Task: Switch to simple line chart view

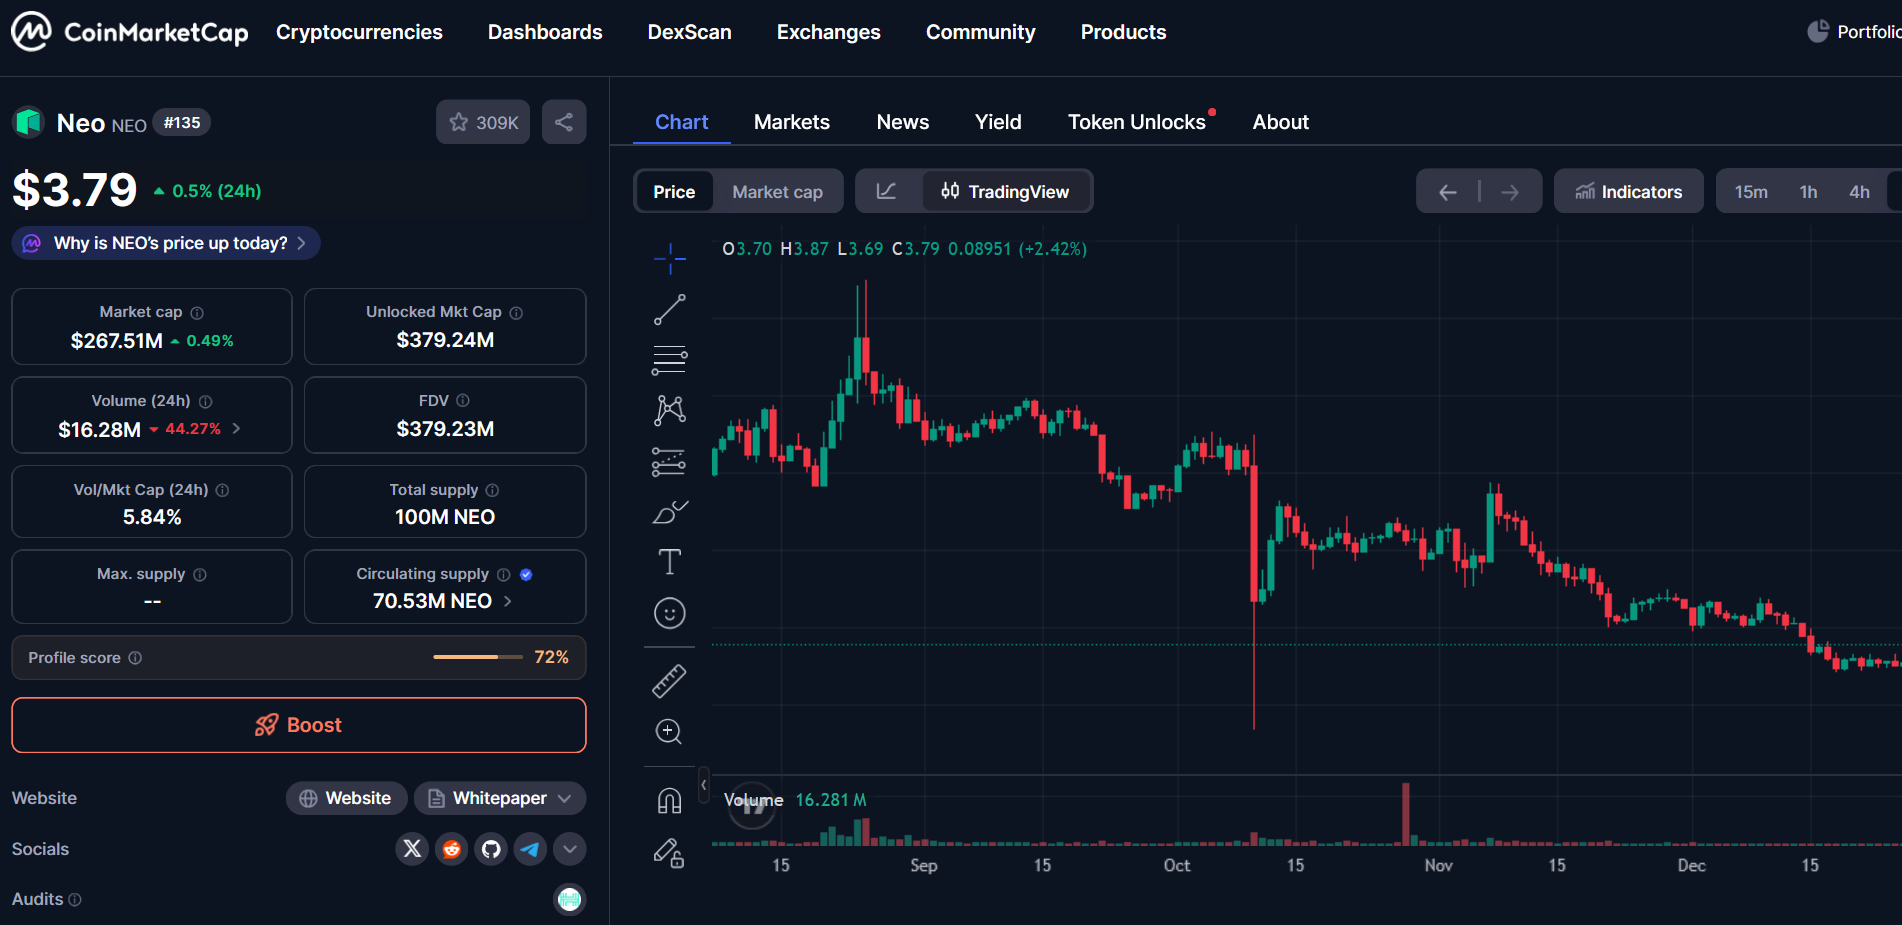Action: (887, 191)
